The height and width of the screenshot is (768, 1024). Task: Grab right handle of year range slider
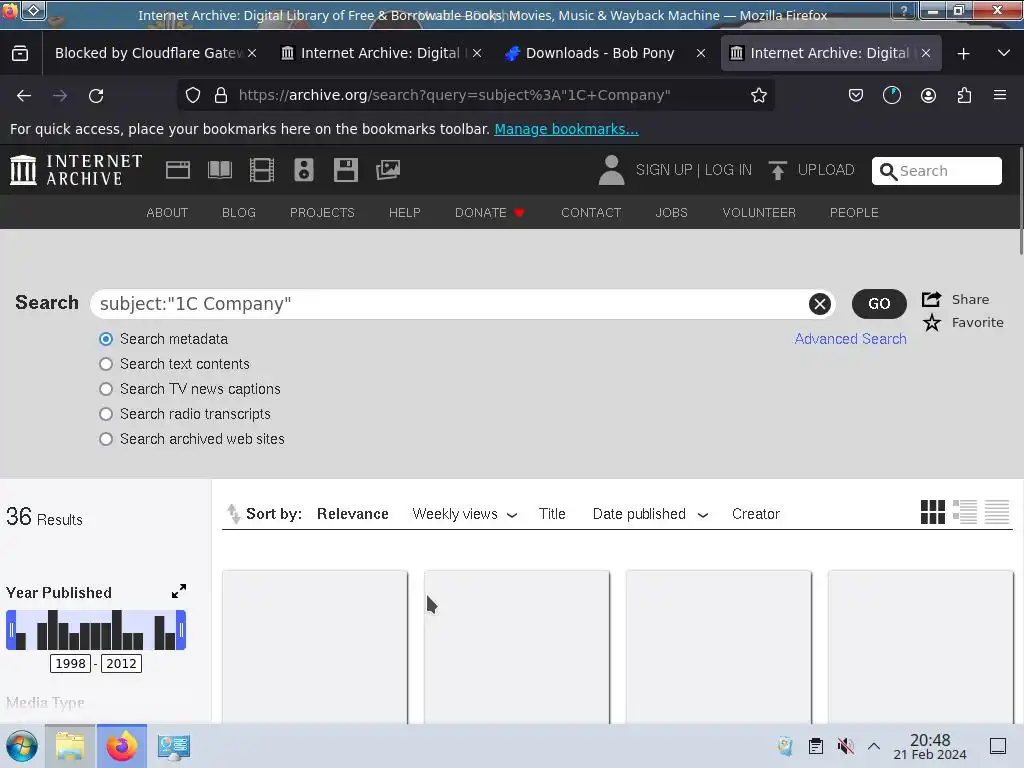pos(182,630)
